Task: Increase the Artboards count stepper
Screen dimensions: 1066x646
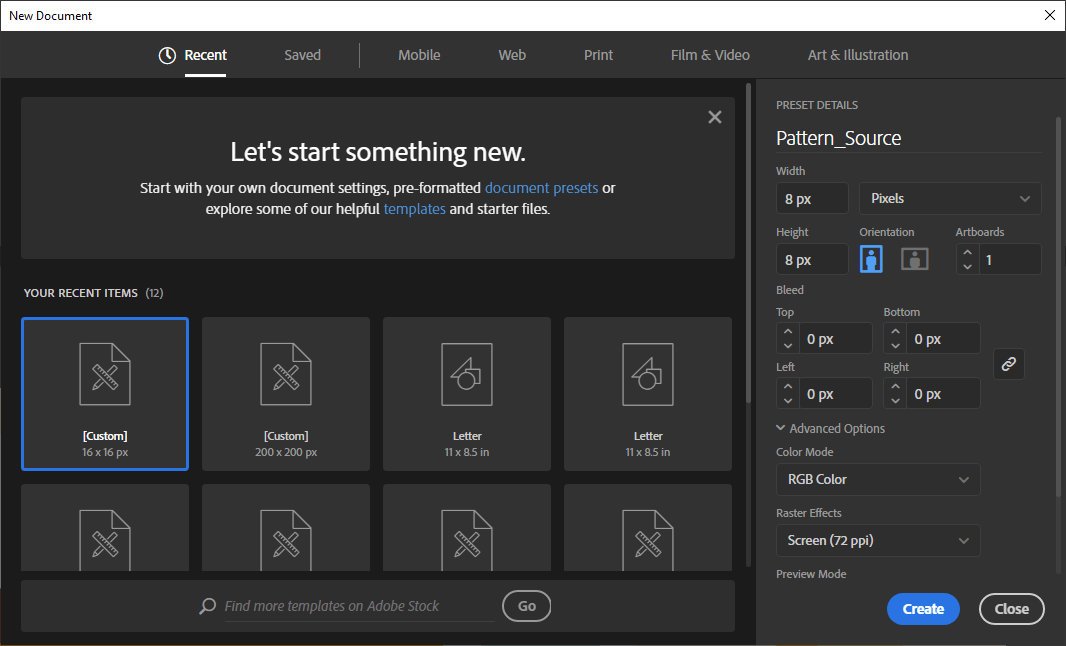Action: pyautogui.click(x=967, y=253)
